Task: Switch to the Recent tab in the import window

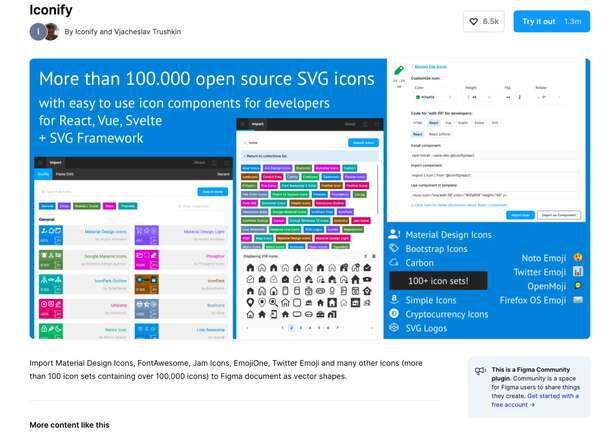Action: tap(223, 174)
